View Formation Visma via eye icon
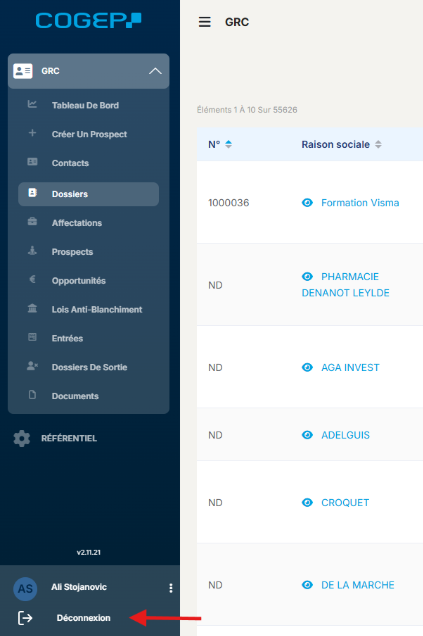This screenshot has width=423, height=636. 307,202
